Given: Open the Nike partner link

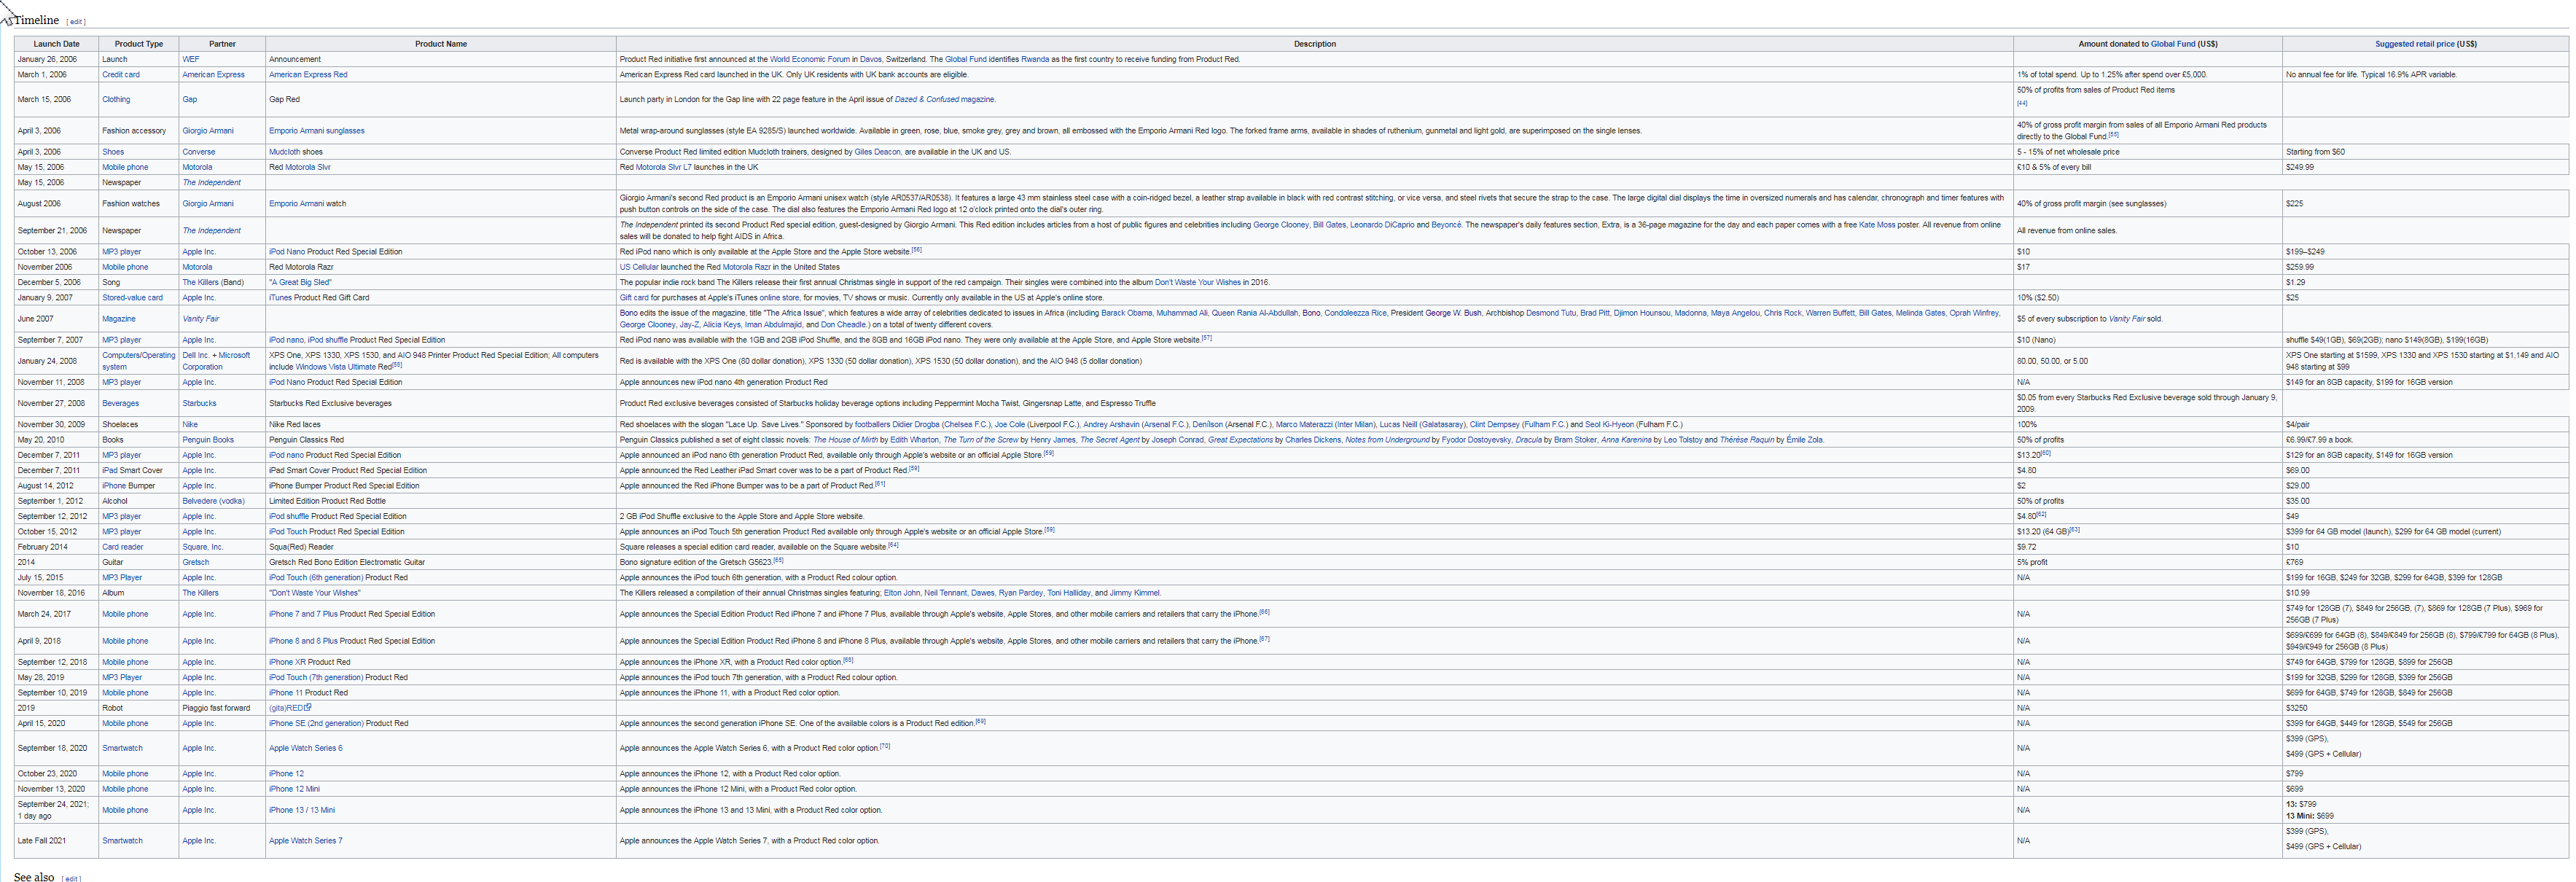Looking at the screenshot, I should pyautogui.click(x=190, y=424).
